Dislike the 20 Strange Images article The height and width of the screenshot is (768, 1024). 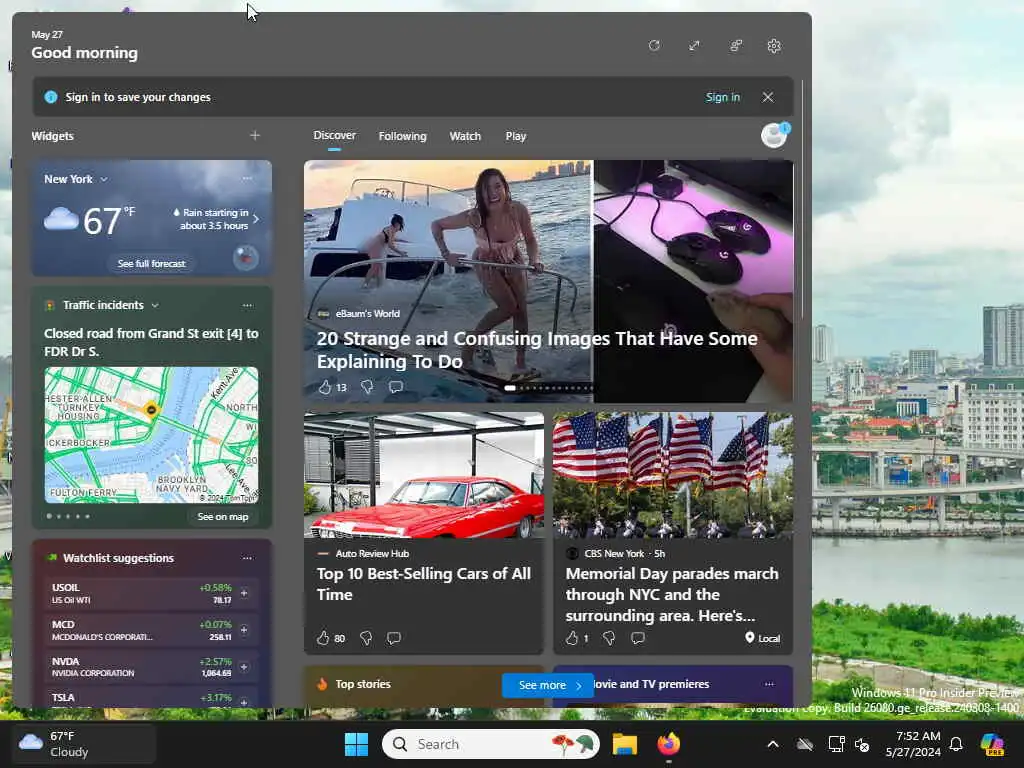367,387
